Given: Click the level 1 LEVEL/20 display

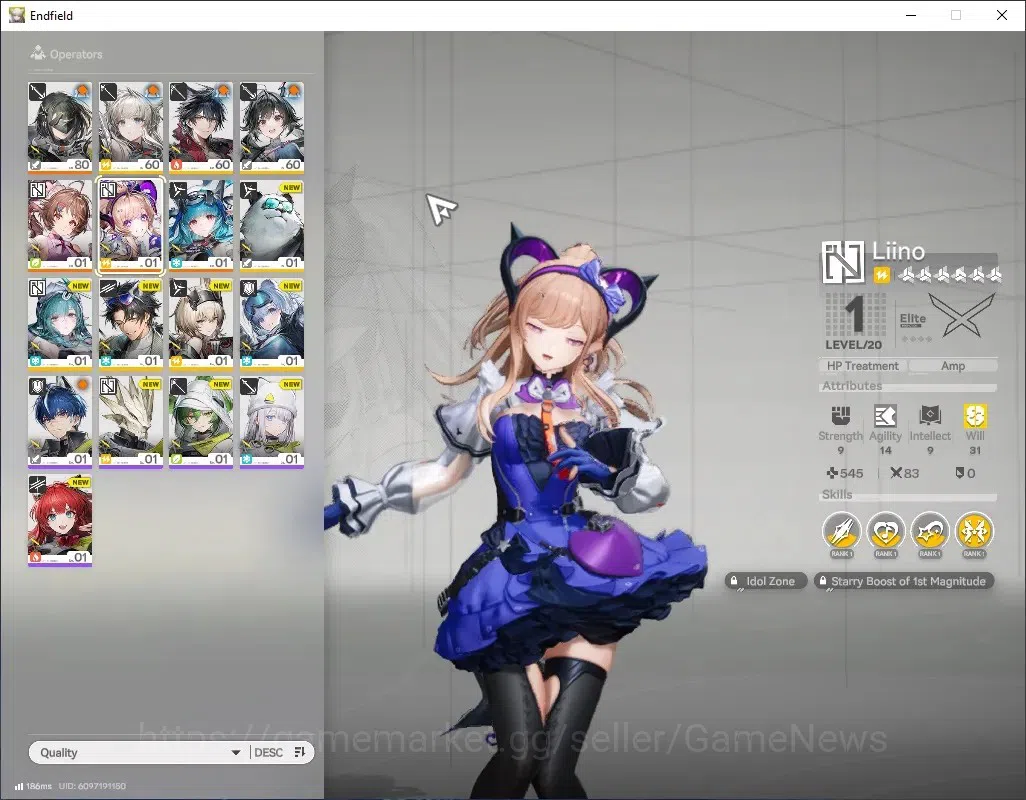Looking at the screenshot, I should (x=854, y=322).
